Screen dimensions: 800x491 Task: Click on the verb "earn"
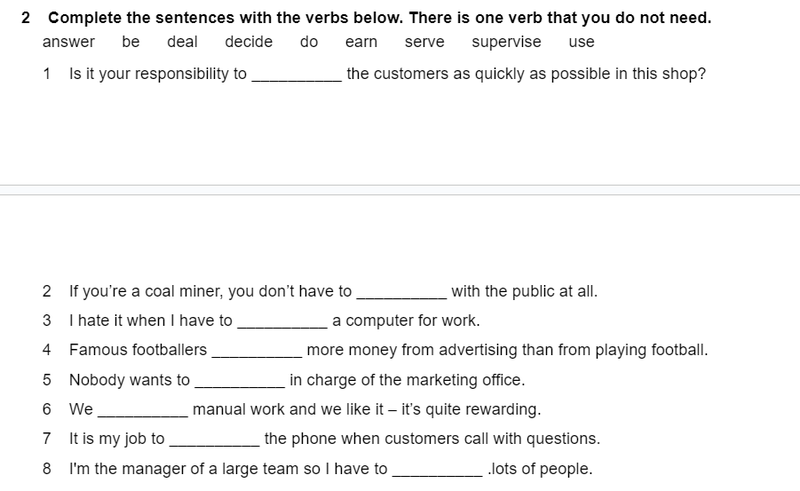tap(360, 42)
